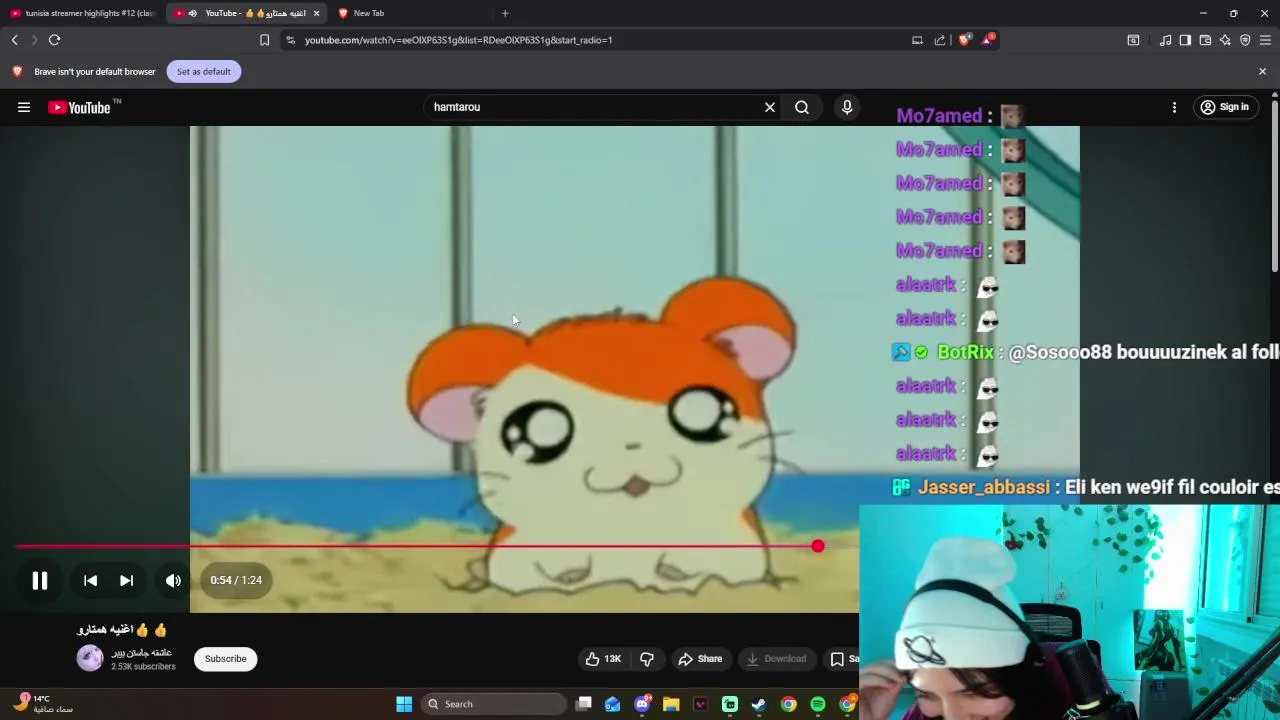Toggle the 0:54 / 1:24 time display
Image resolution: width=1280 pixels, height=720 pixels.
[x=236, y=580]
